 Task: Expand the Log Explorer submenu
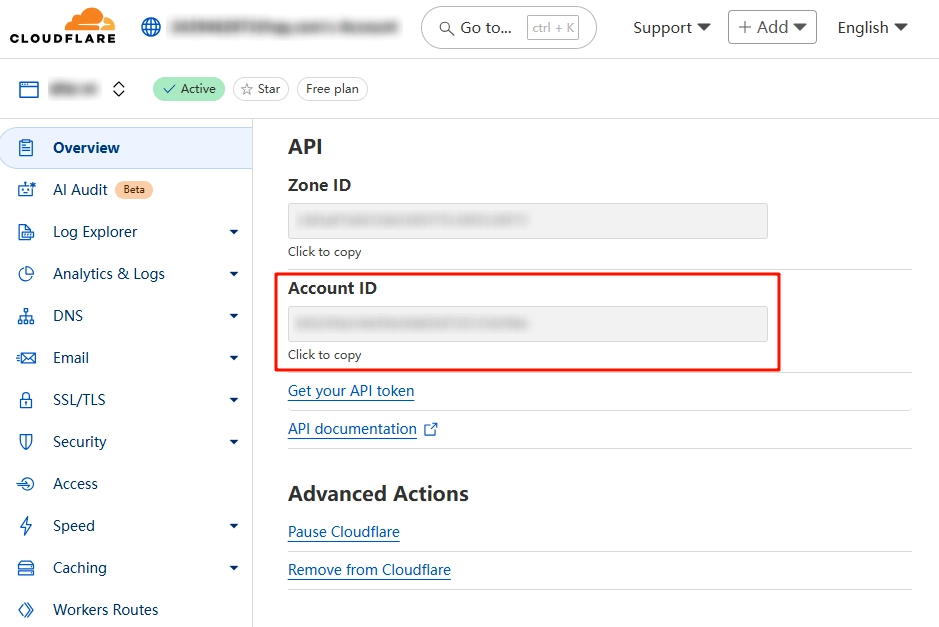(233, 232)
